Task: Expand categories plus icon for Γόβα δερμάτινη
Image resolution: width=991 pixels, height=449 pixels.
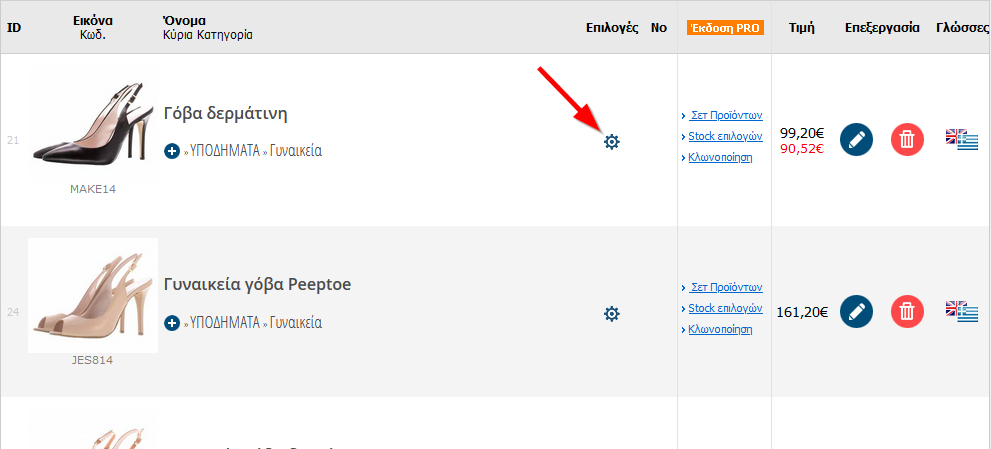Action: coord(172,151)
